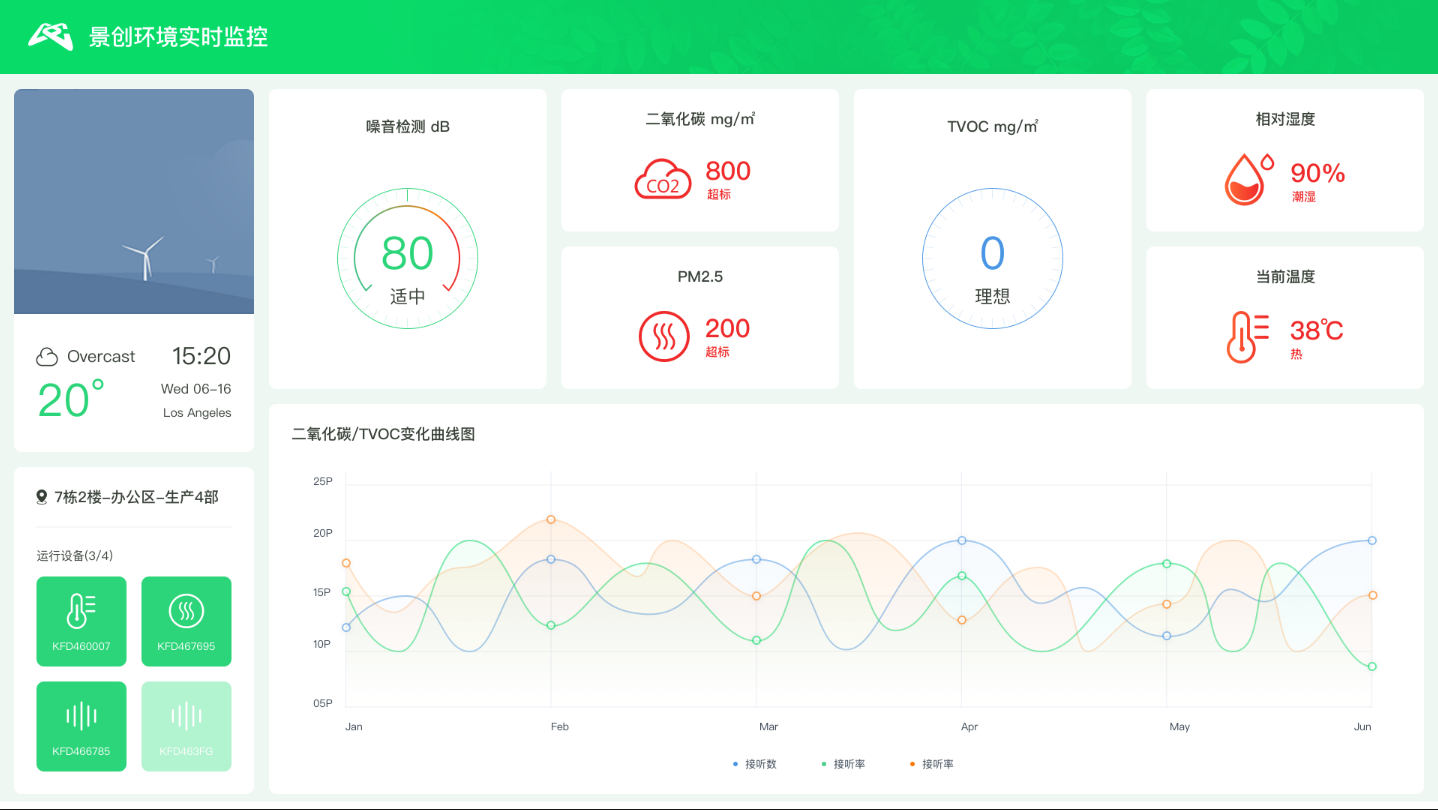
Task: Open device card KFD466785
Action: point(82,726)
